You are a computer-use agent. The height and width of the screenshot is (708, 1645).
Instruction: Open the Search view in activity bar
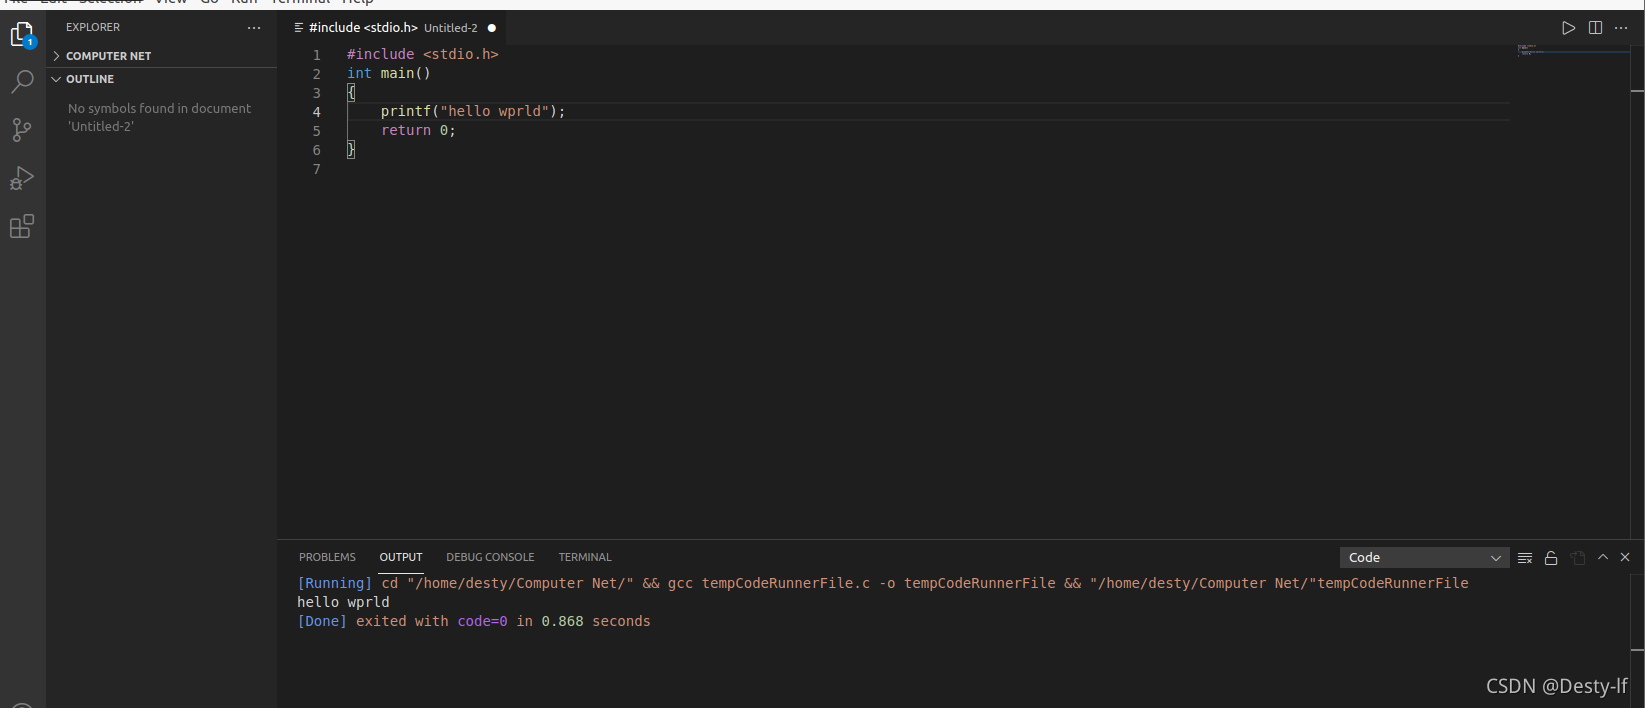[22, 81]
